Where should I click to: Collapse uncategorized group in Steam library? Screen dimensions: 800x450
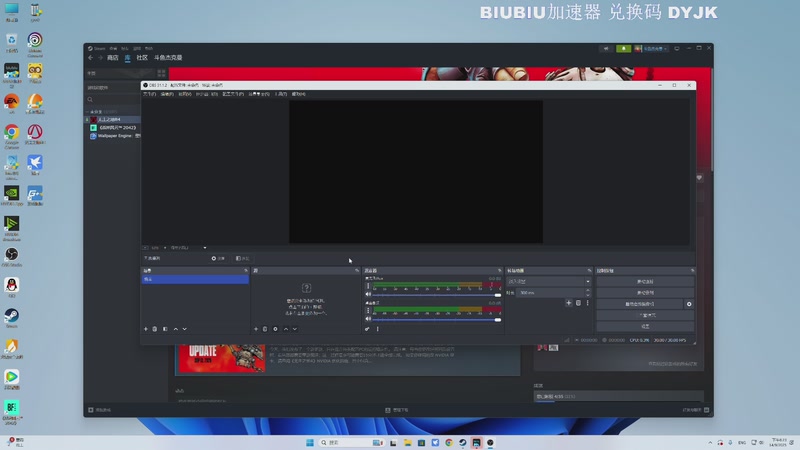pos(87,112)
